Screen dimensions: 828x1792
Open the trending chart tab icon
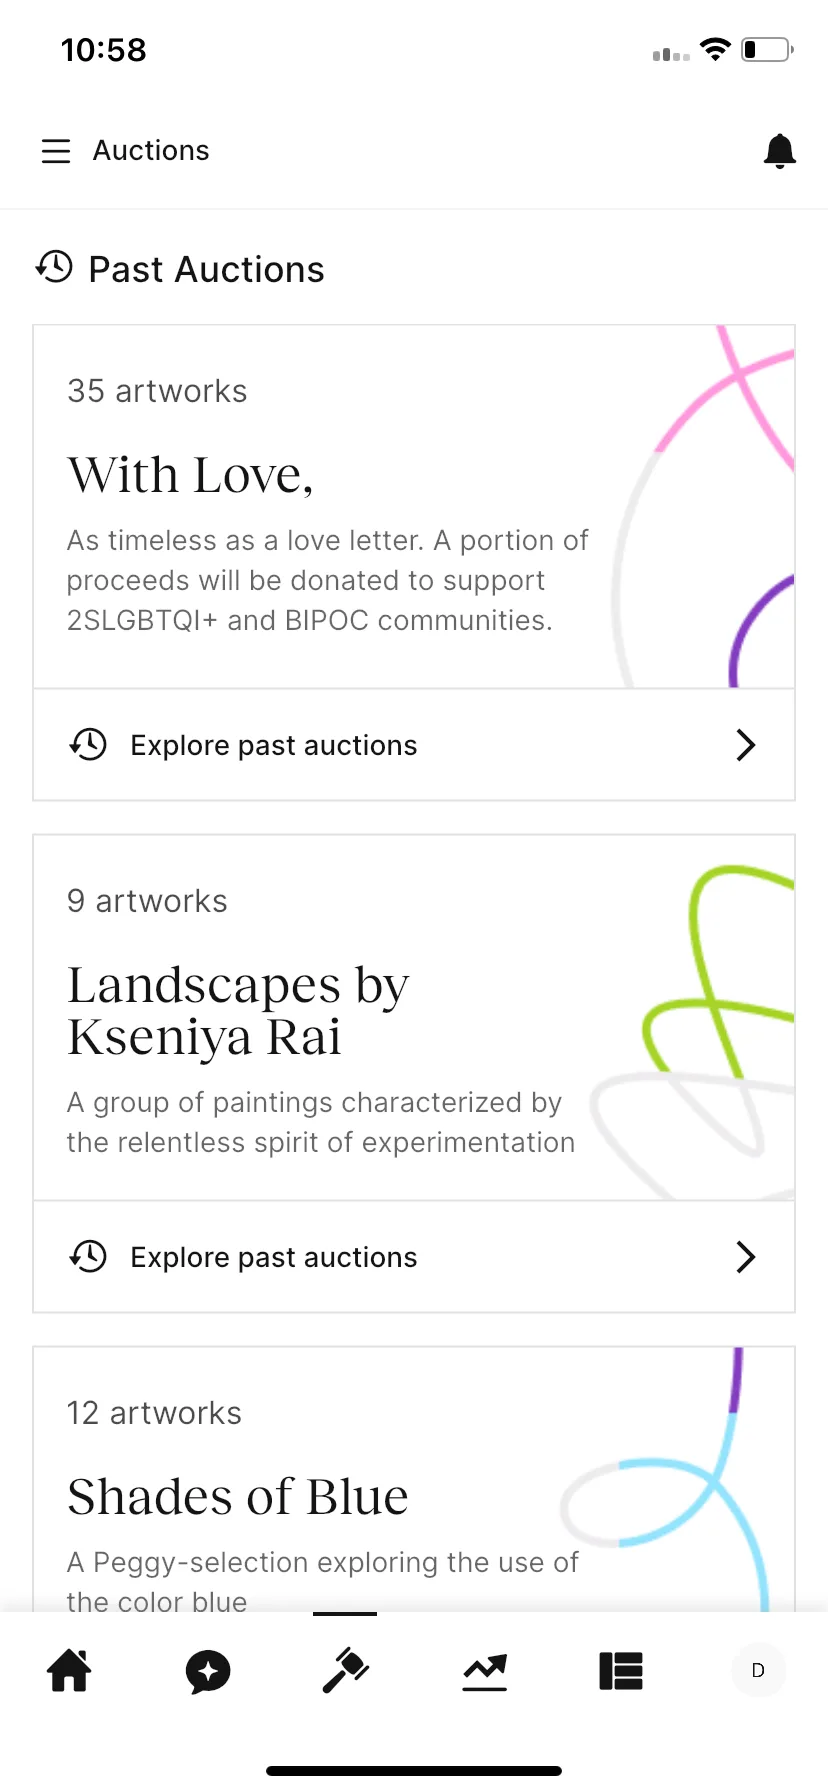[485, 1671]
